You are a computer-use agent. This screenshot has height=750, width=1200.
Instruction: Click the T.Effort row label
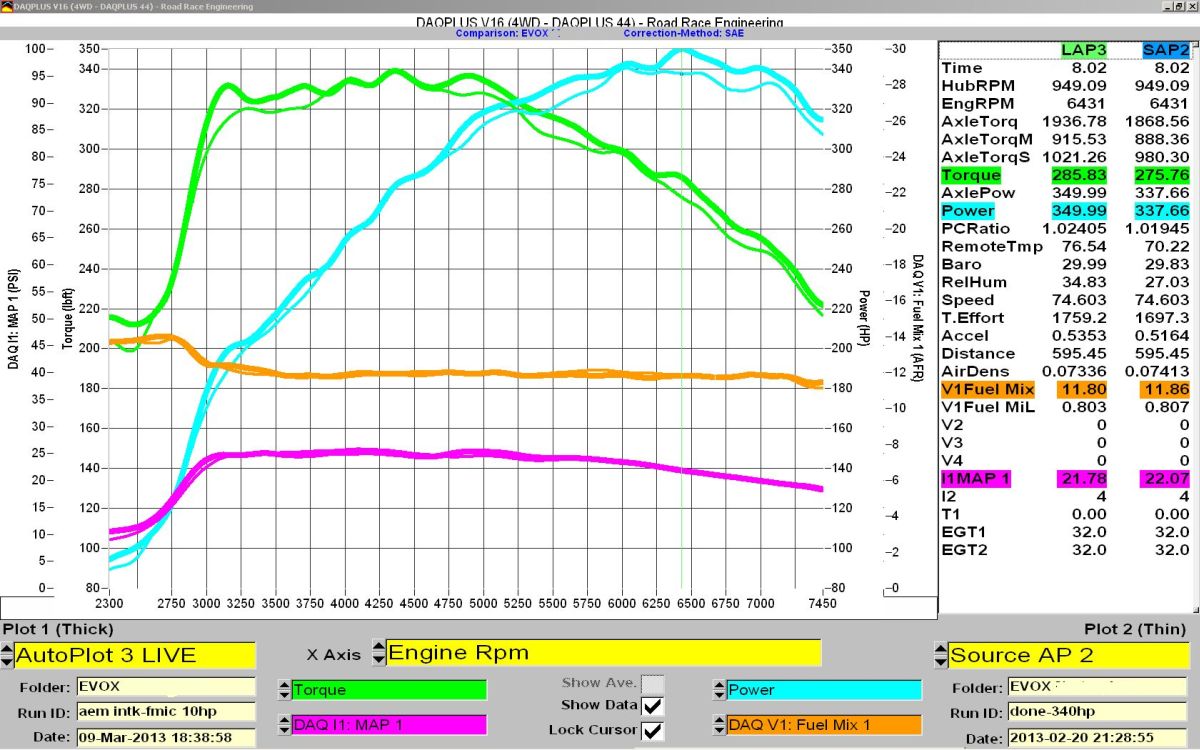click(x=973, y=318)
